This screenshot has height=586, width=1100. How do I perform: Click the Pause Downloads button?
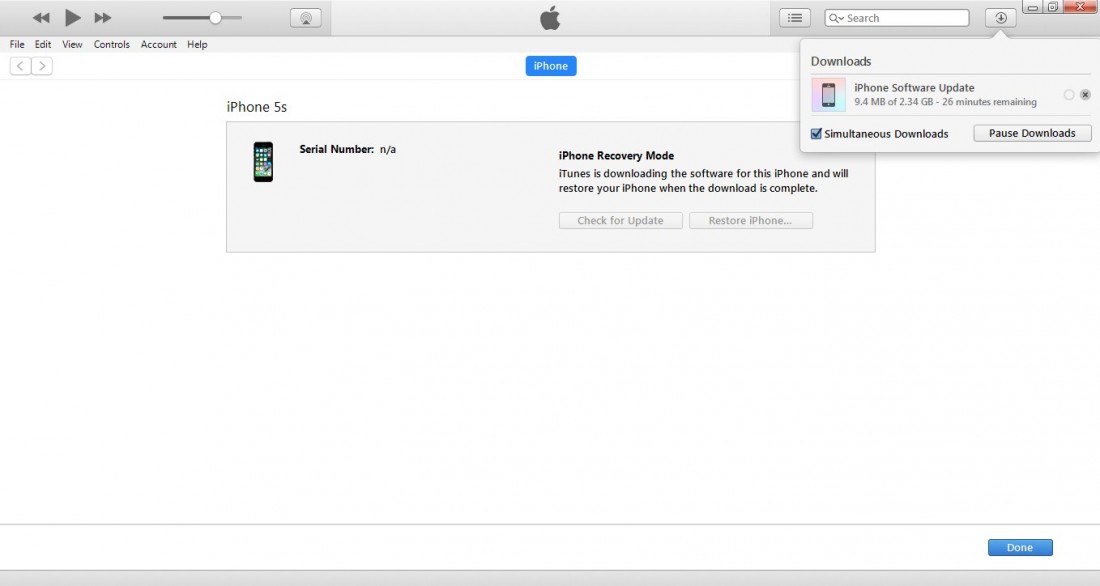click(x=1032, y=133)
